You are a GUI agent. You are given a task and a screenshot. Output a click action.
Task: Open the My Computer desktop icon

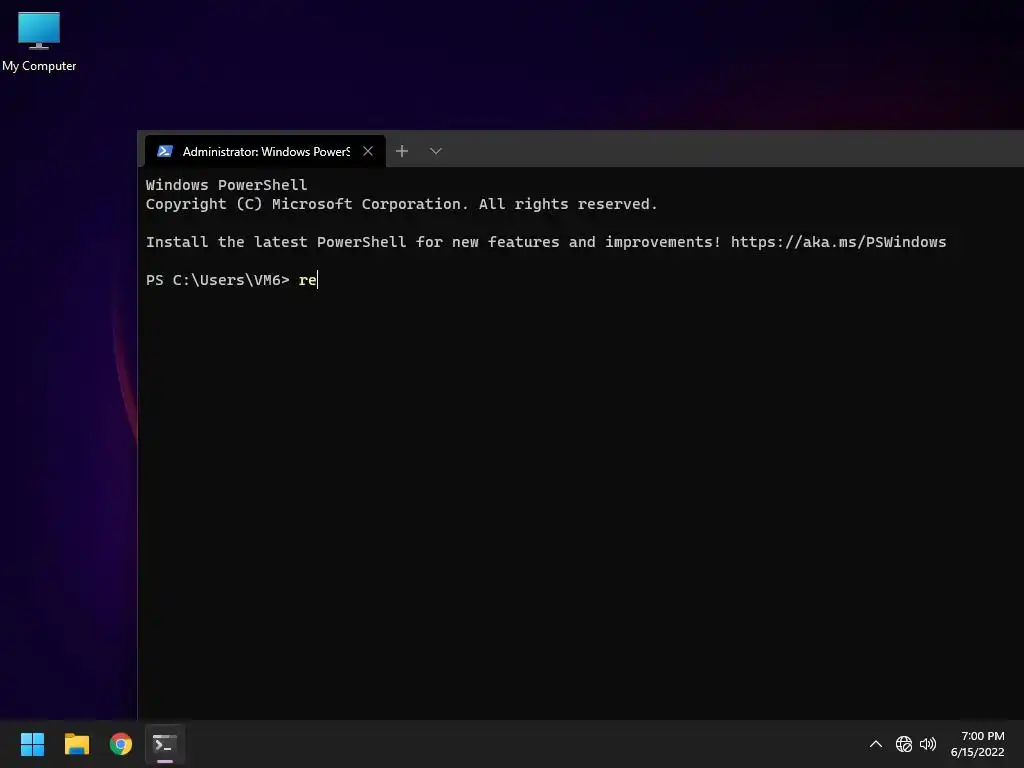click(x=39, y=42)
